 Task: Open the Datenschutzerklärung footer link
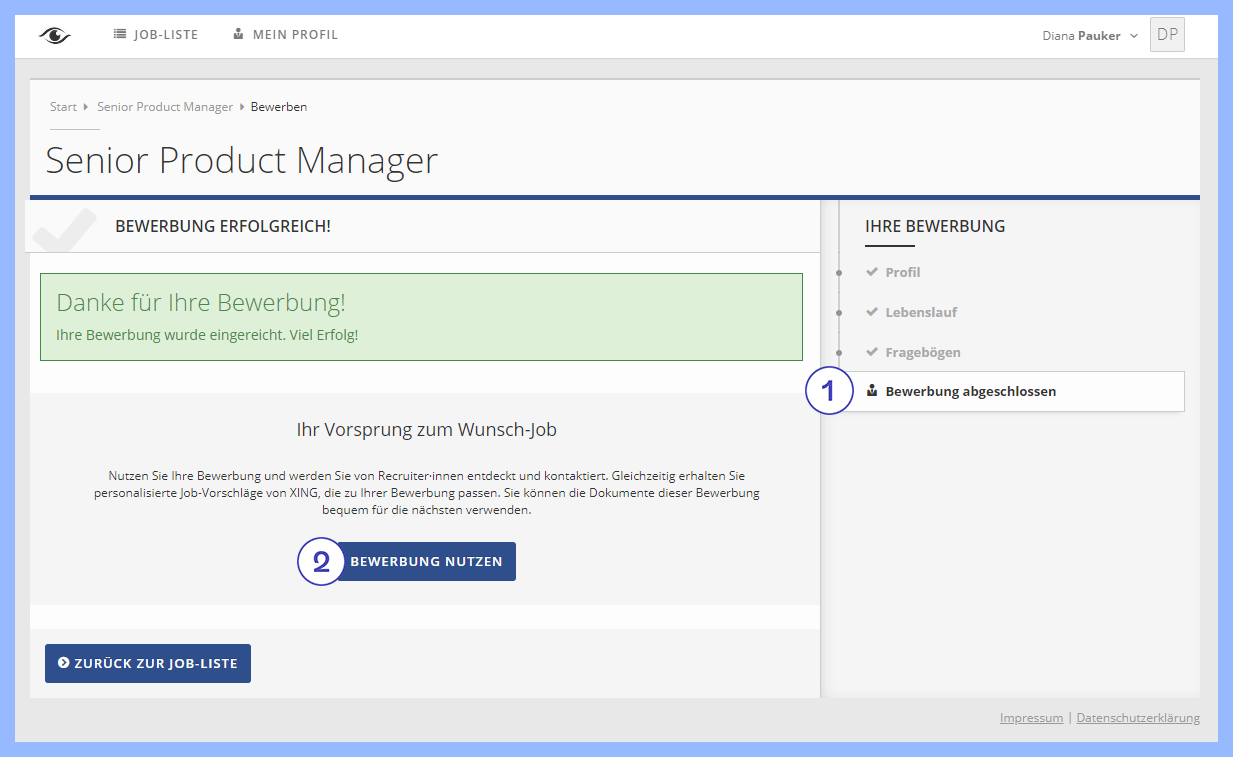[1137, 718]
